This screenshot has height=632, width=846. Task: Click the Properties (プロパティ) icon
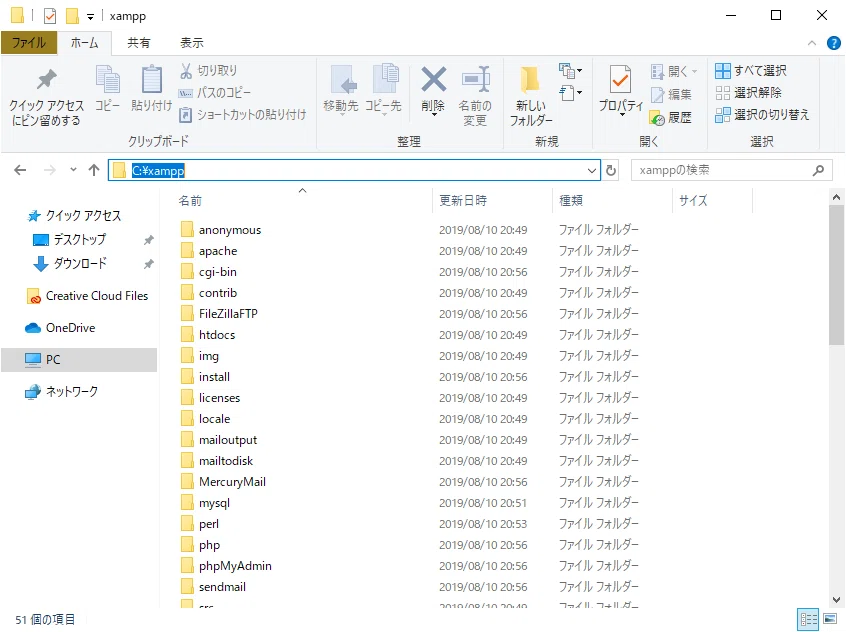click(x=620, y=80)
